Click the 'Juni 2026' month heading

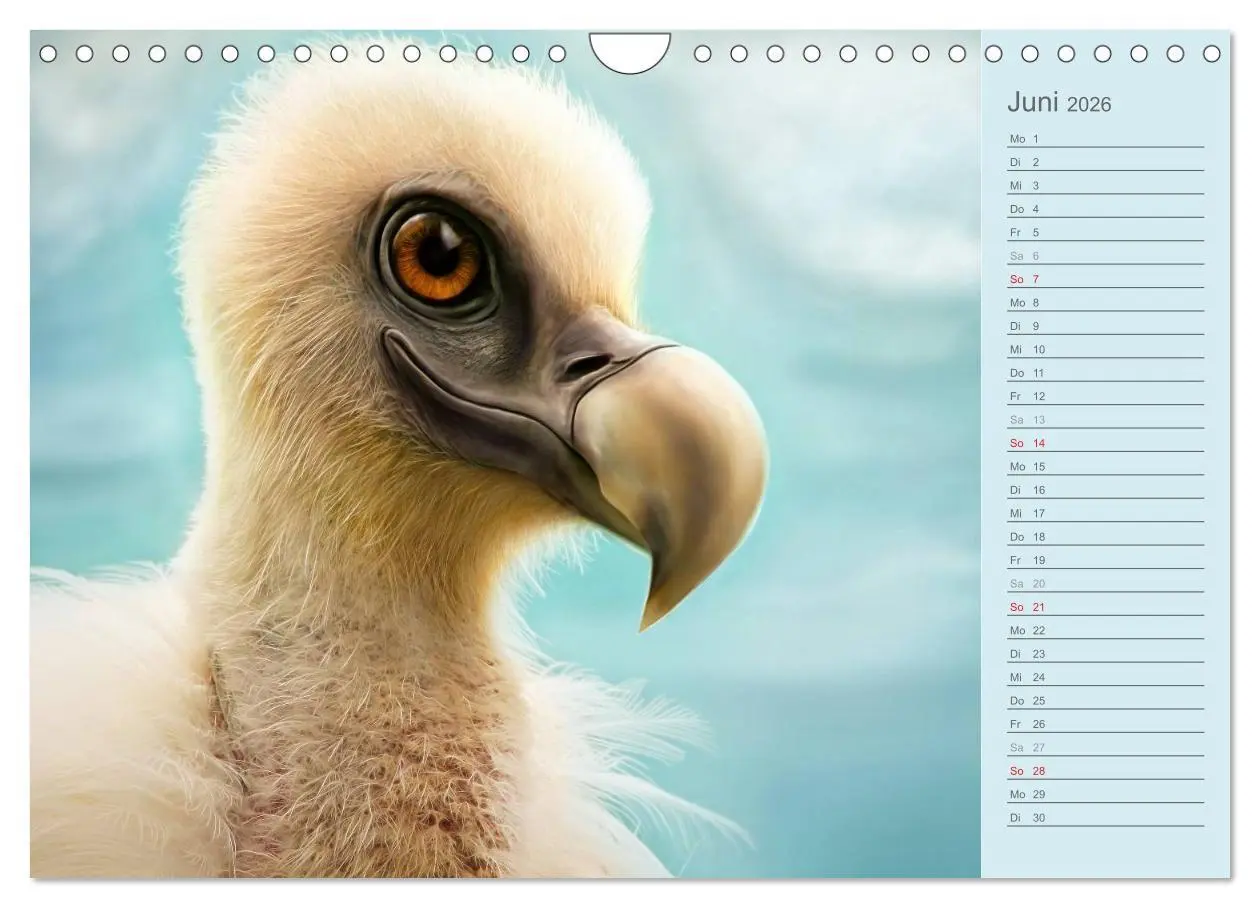click(1059, 103)
